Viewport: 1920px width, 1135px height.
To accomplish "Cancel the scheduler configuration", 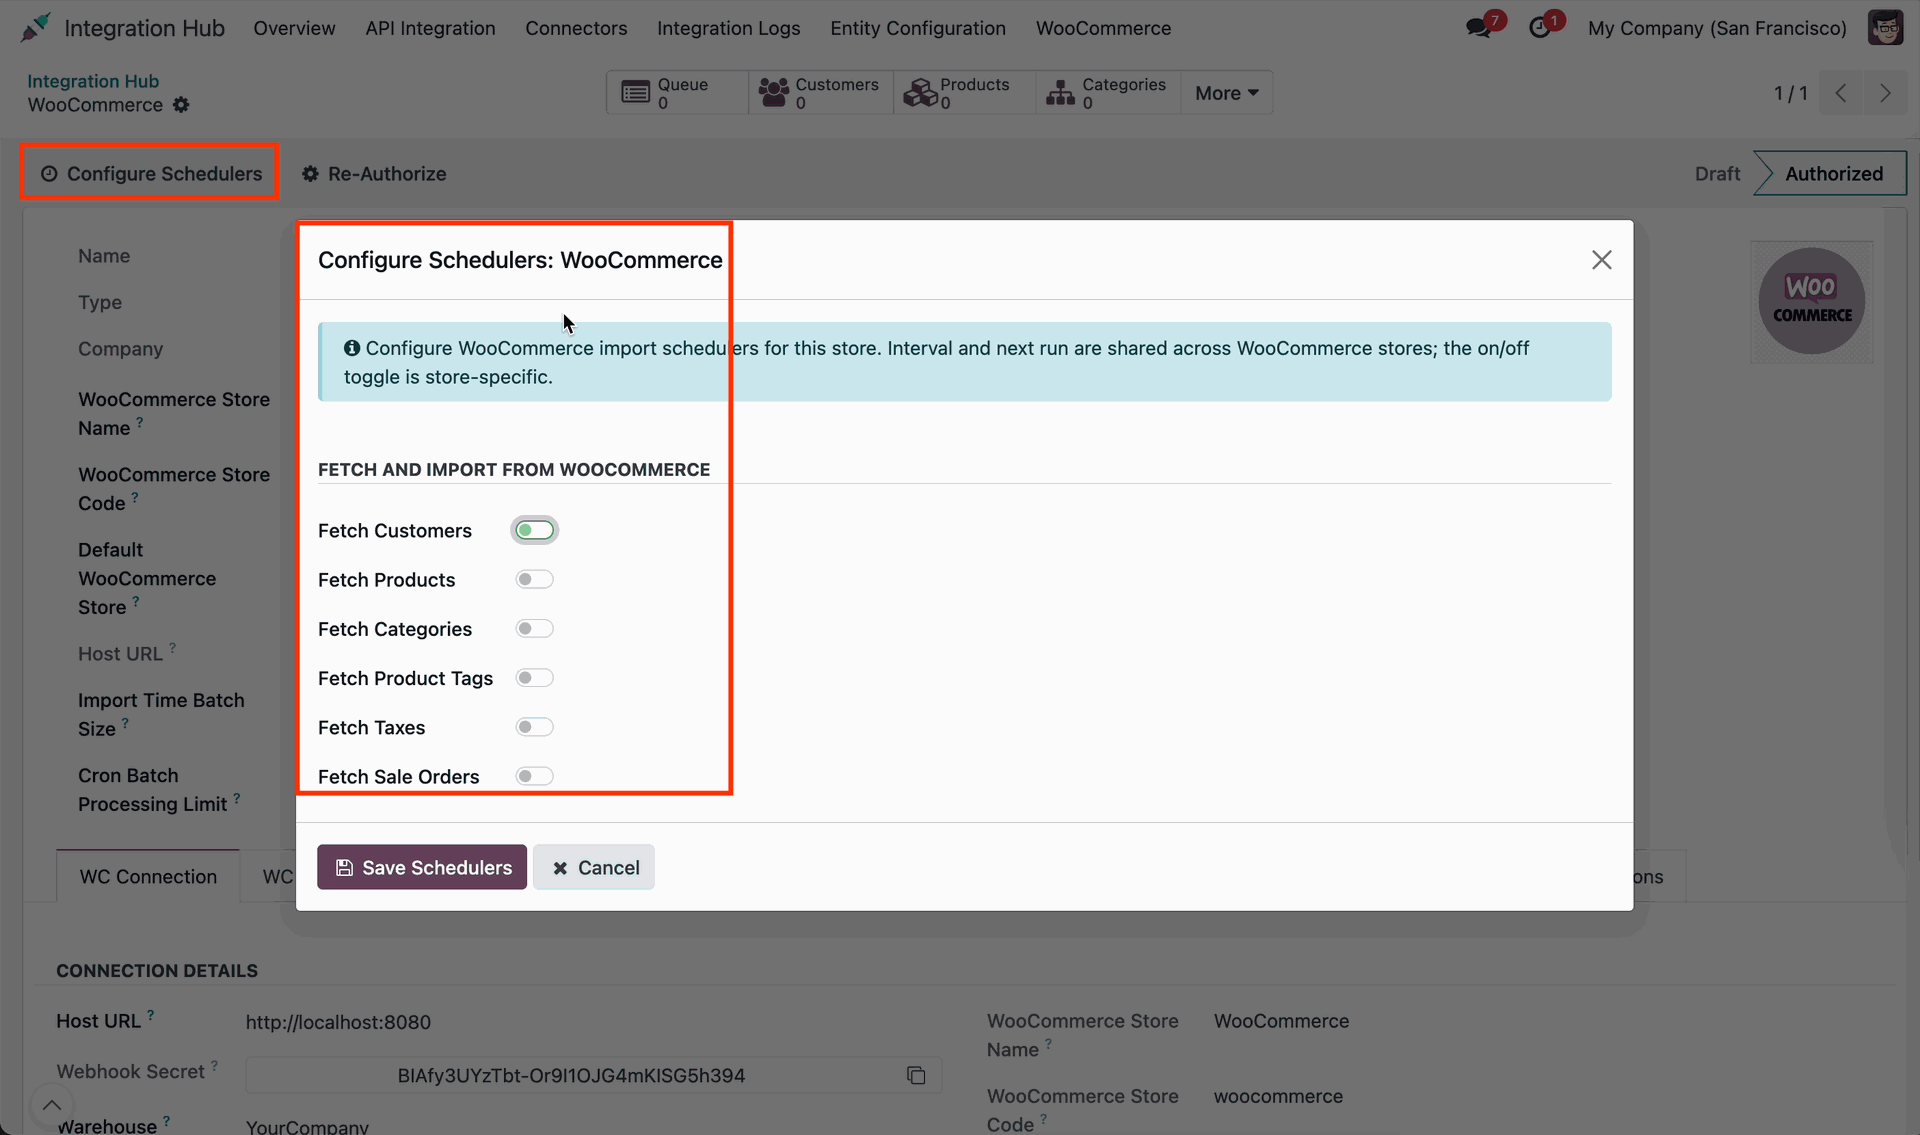I will [x=594, y=867].
